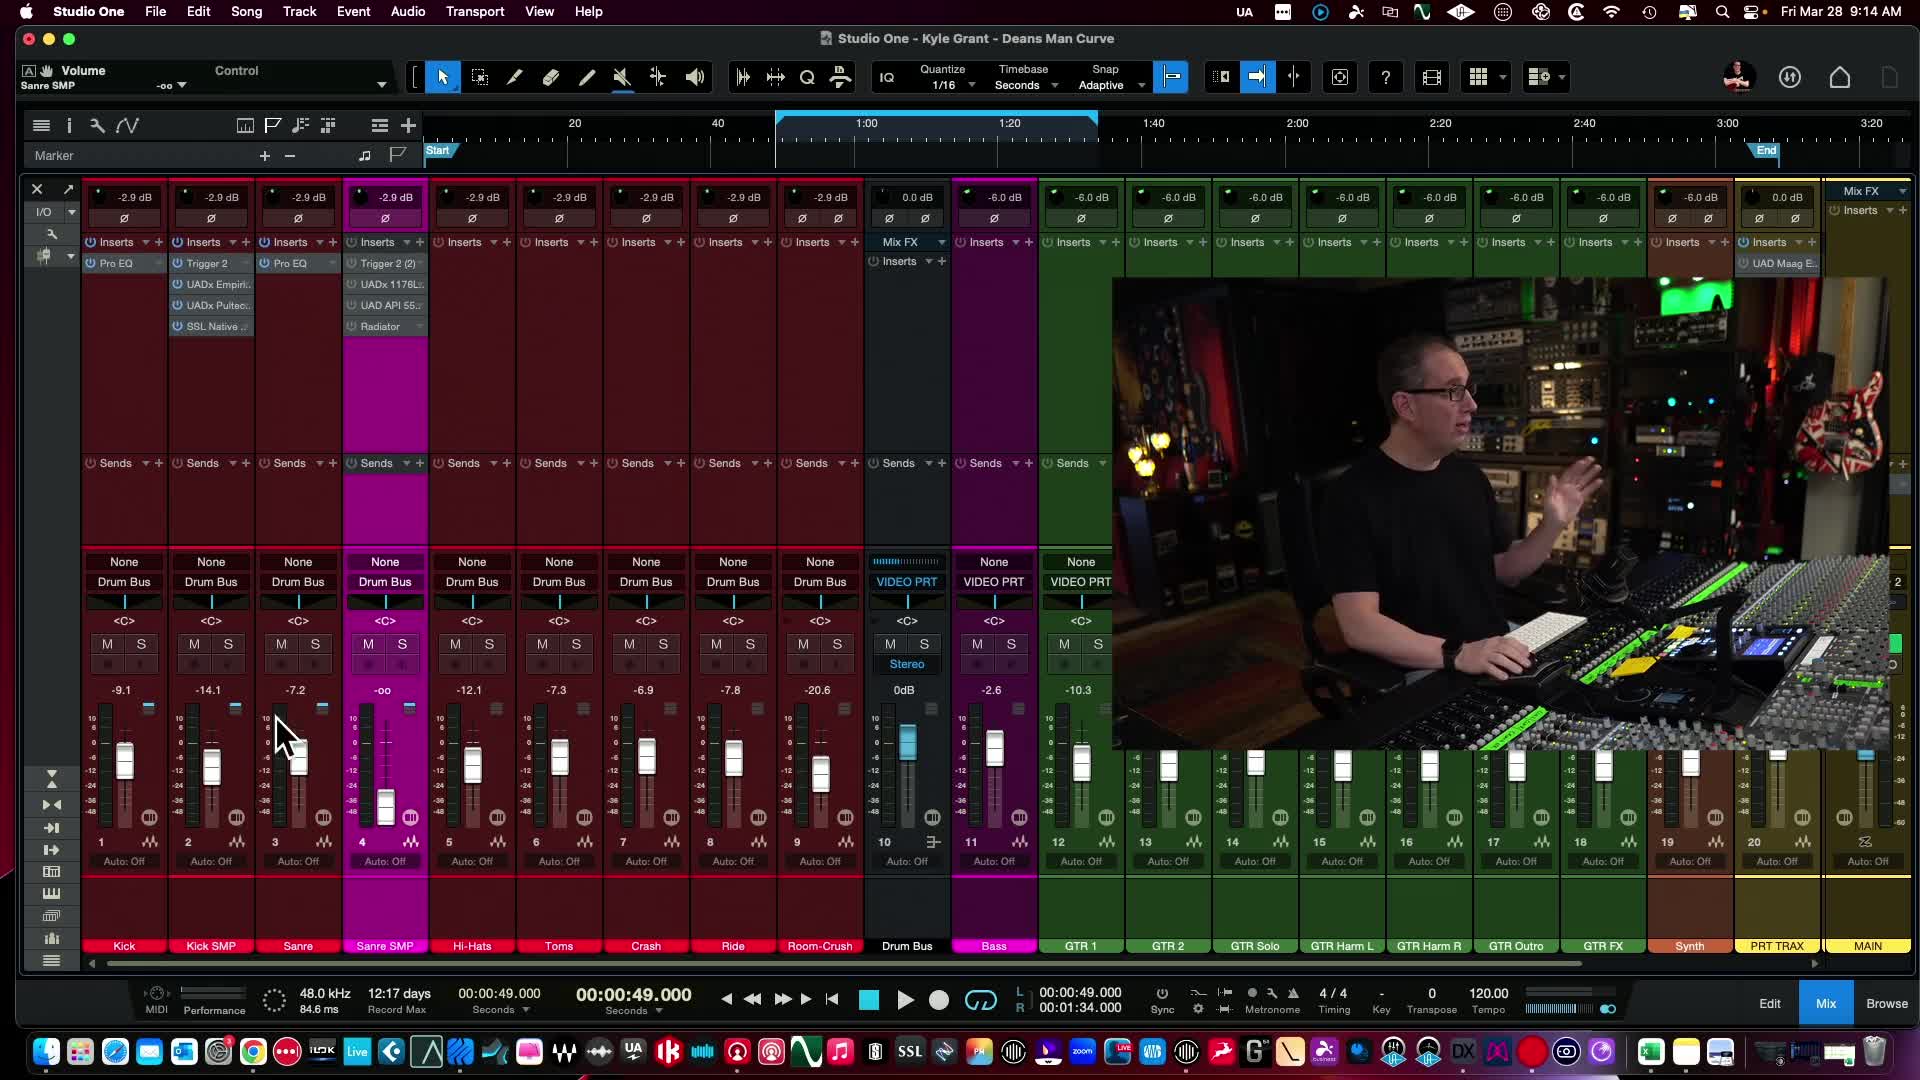Open Mix FX dropdown on Drum Bus channel
Screen dimensions: 1920x1080
pyautogui.click(x=908, y=242)
